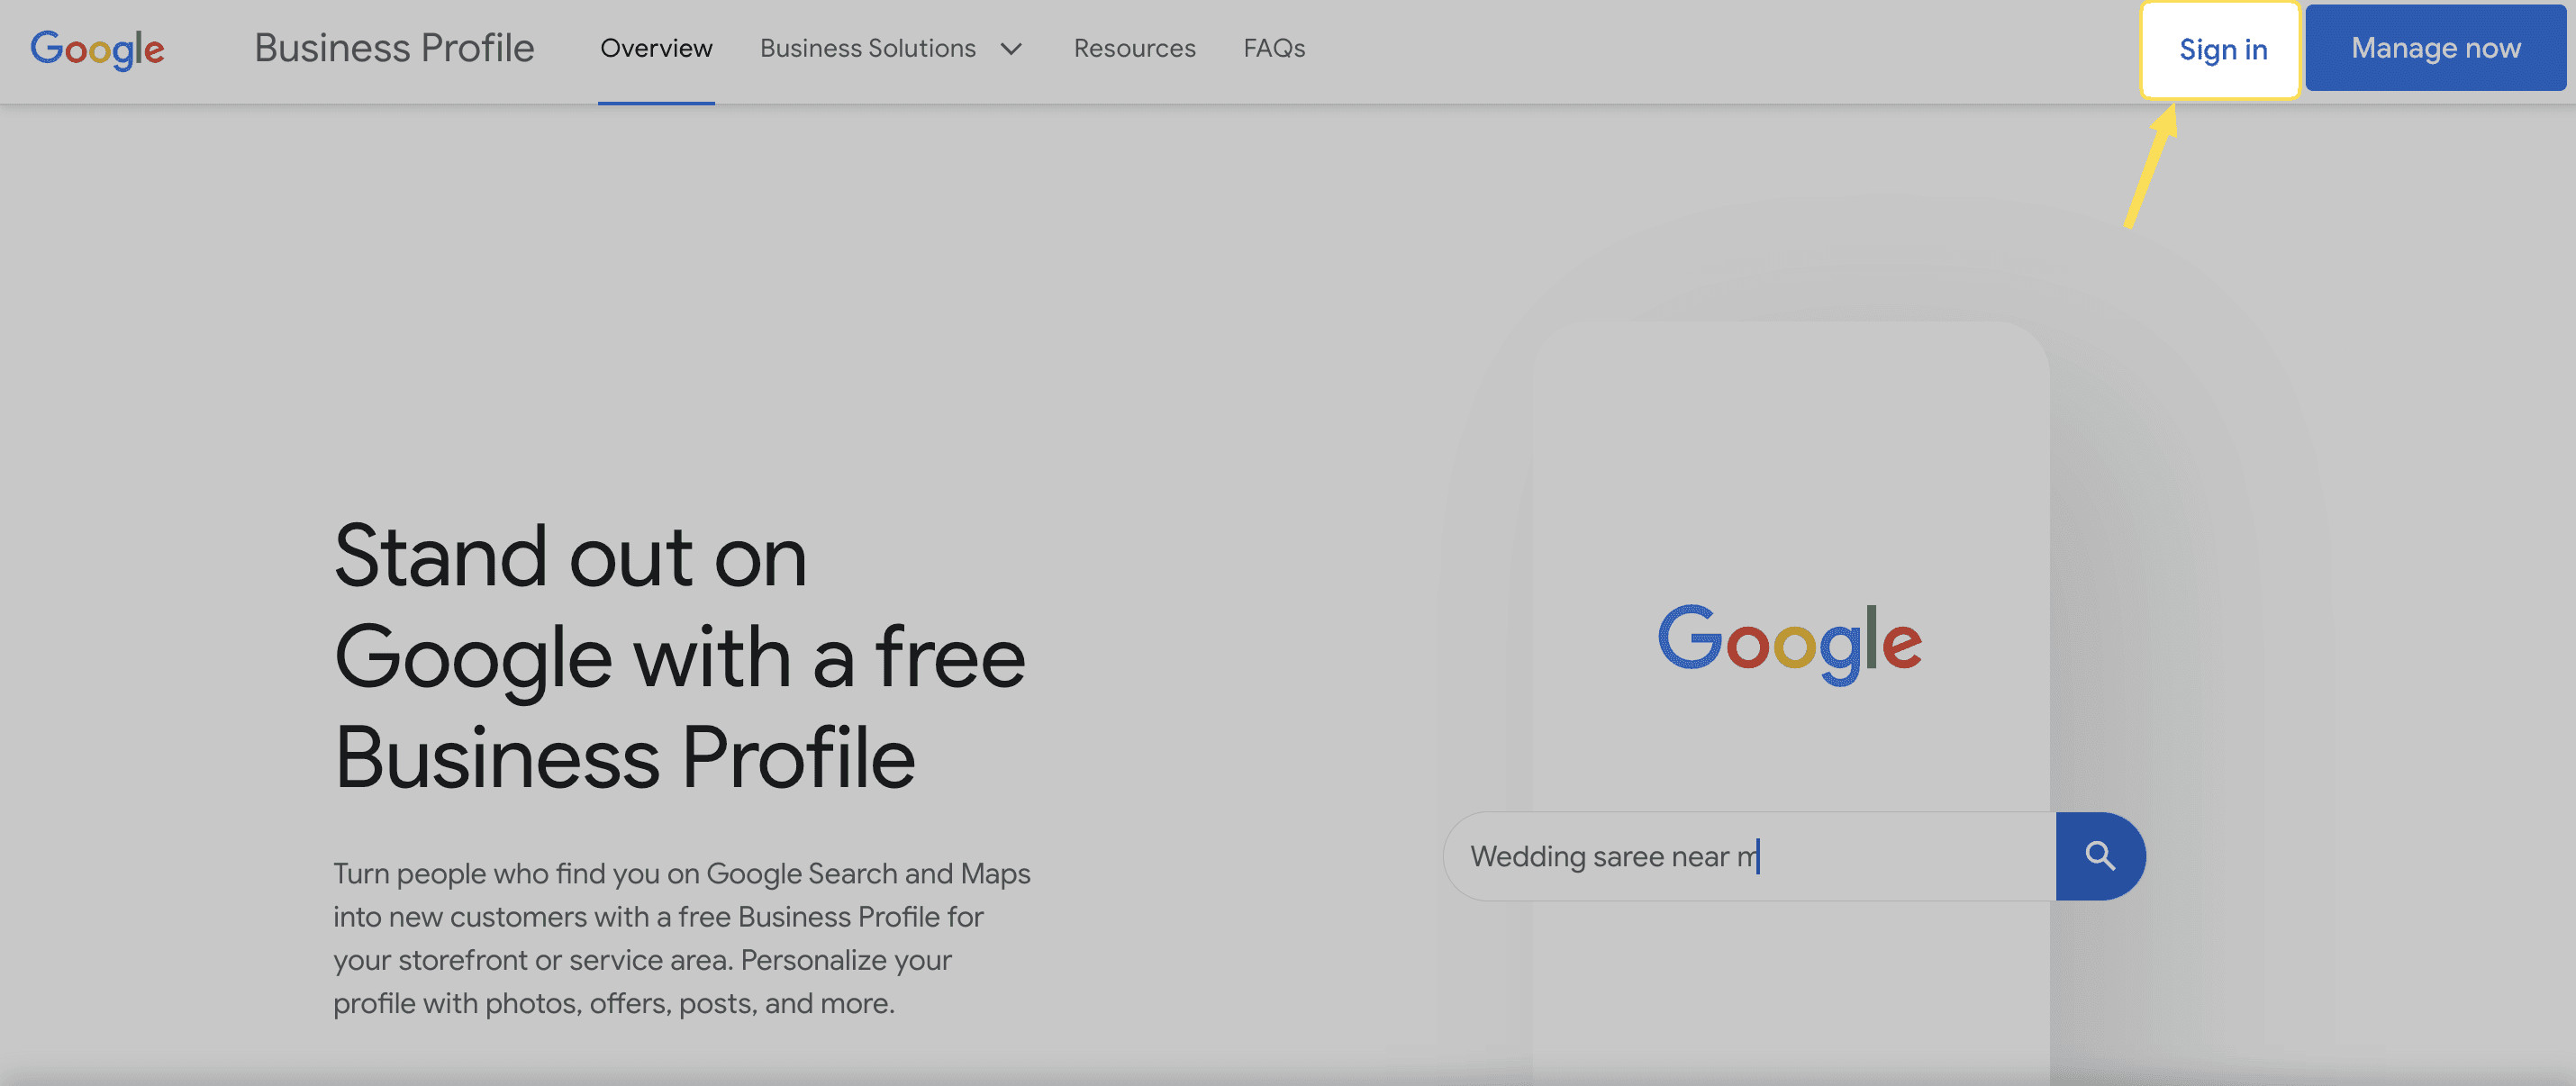Click the Sign in button
This screenshot has width=2576, height=1086.
(x=2222, y=50)
